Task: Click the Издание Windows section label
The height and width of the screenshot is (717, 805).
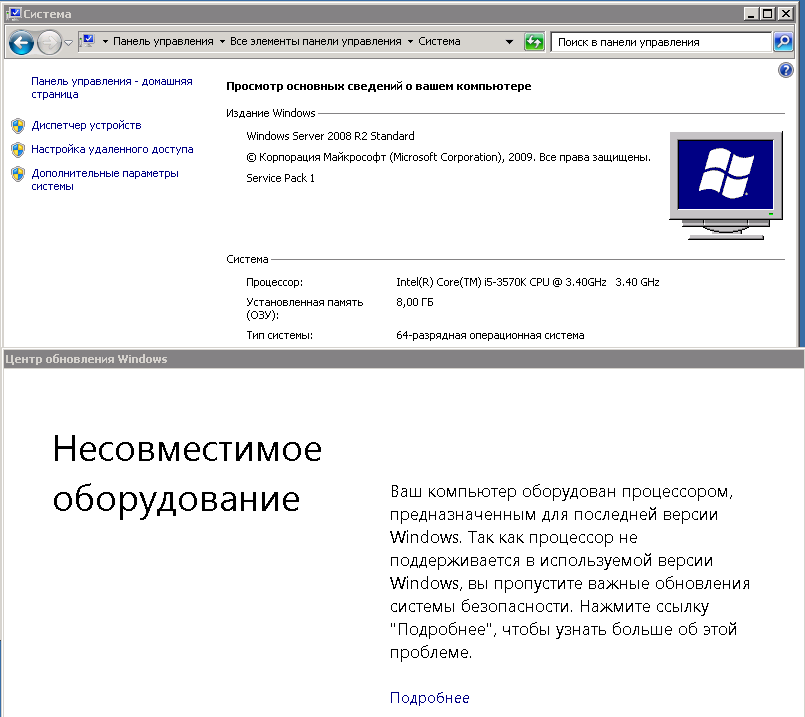Action: [x=271, y=113]
